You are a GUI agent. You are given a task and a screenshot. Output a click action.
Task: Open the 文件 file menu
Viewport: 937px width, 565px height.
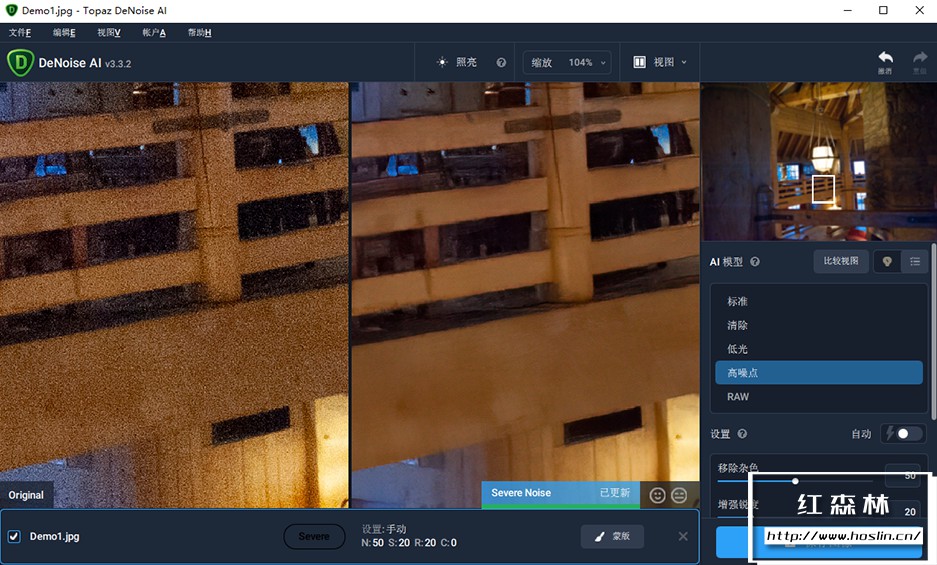[20, 32]
